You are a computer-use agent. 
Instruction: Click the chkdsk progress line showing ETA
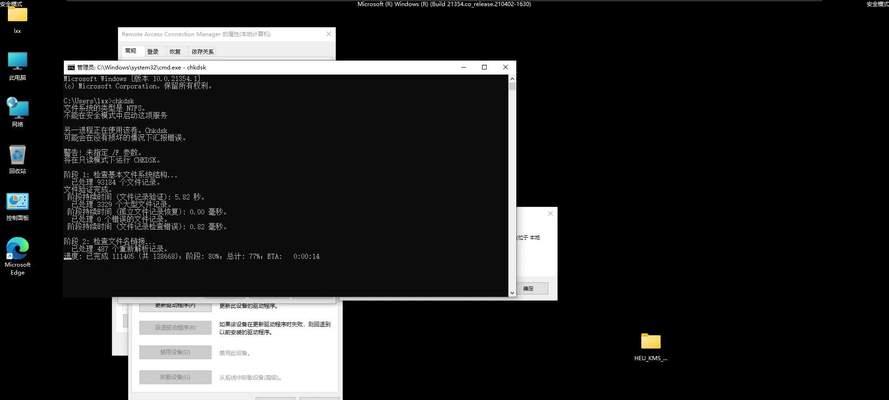tap(192, 257)
